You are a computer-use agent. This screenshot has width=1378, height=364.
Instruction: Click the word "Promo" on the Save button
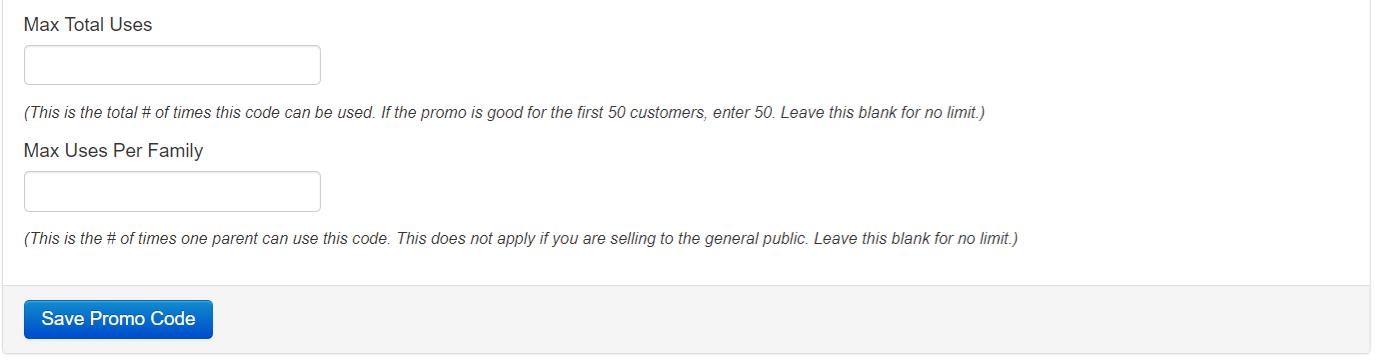pyautogui.click(x=117, y=319)
